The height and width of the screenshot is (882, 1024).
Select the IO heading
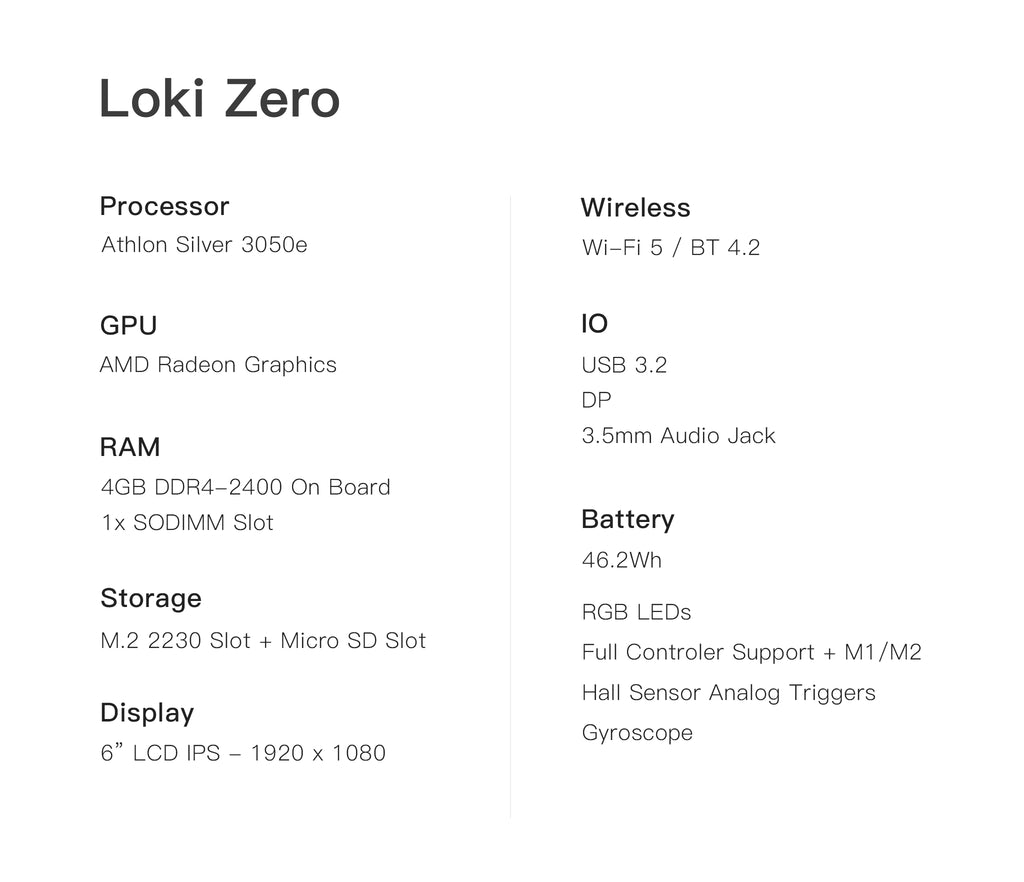coord(594,324)
